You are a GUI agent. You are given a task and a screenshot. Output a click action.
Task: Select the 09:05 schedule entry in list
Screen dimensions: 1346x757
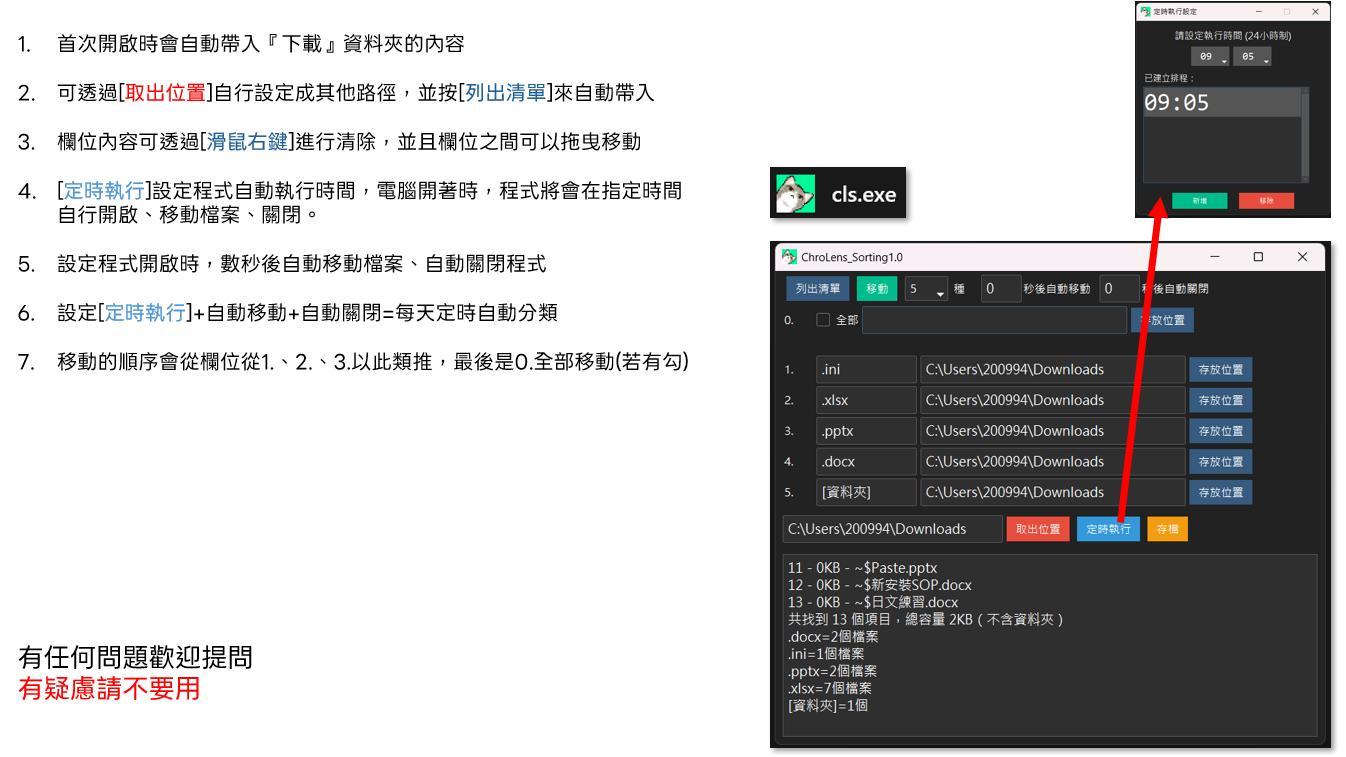coord(1221,103)
